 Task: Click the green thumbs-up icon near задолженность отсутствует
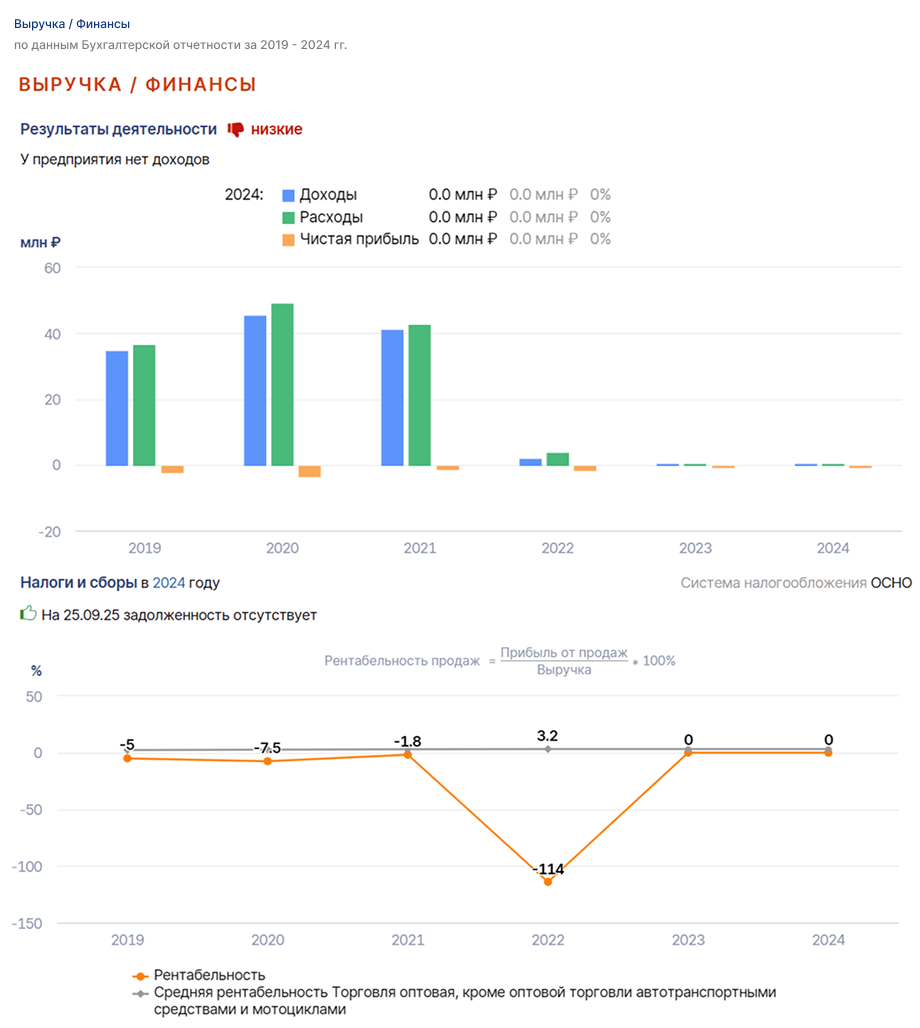click(x=28, y=614)
